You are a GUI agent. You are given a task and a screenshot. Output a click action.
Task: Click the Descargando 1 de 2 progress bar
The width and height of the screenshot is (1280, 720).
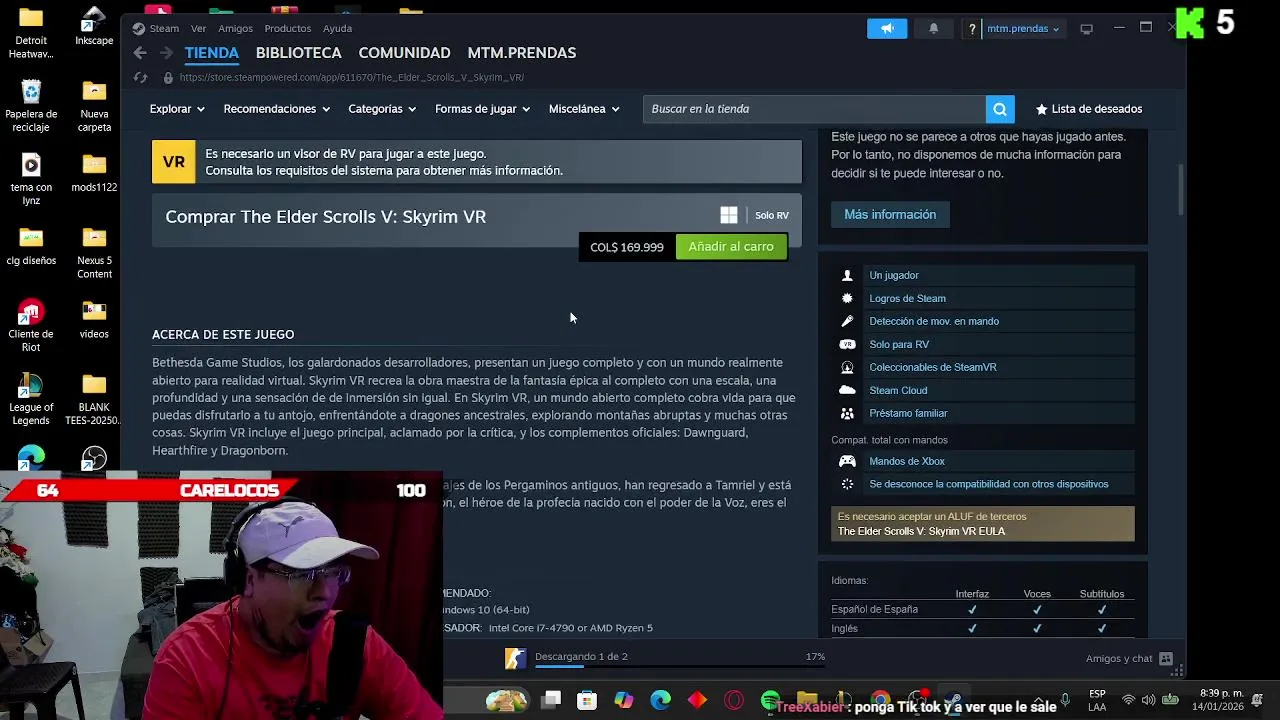click(680, 665)
